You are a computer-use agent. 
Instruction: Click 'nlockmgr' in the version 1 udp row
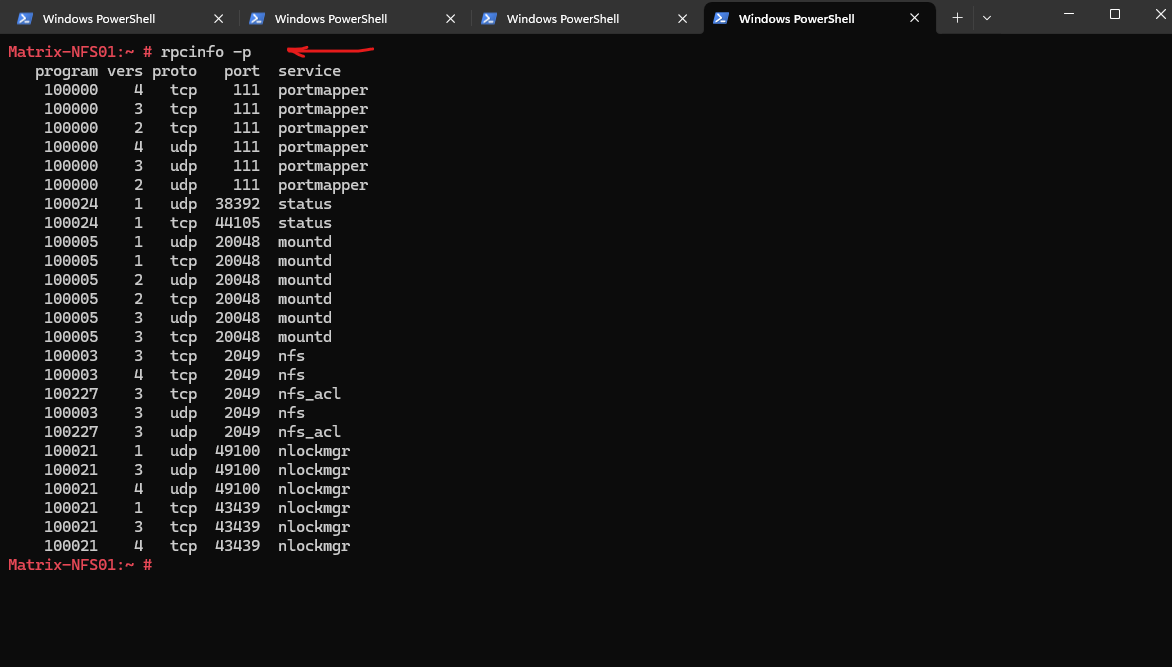314,451
